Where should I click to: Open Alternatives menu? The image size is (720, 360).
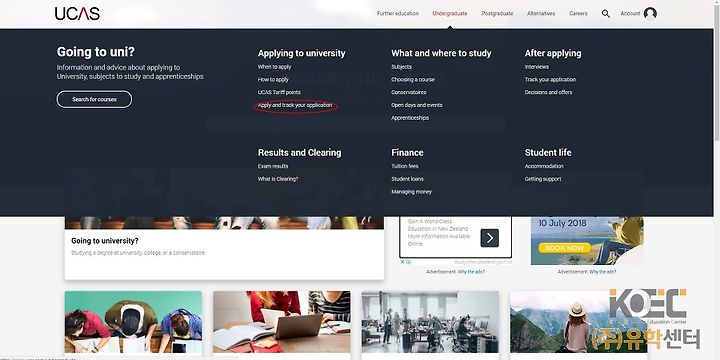(x=541, y=13)
